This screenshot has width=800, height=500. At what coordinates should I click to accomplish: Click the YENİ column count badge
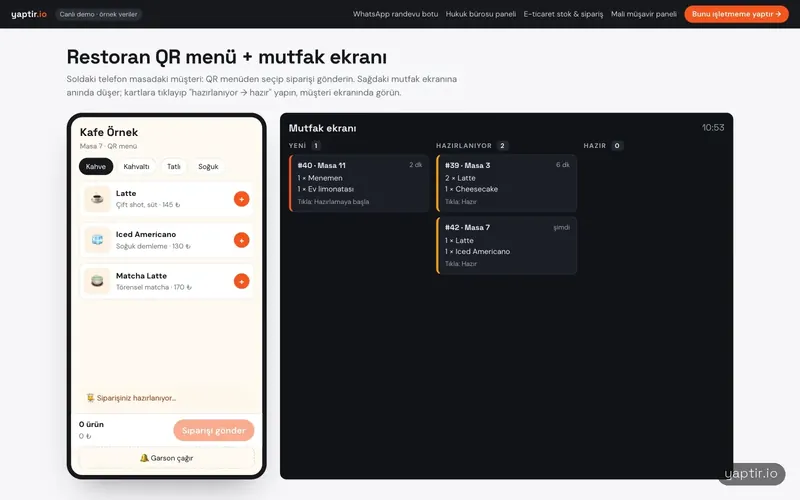[x=316, y=145]
